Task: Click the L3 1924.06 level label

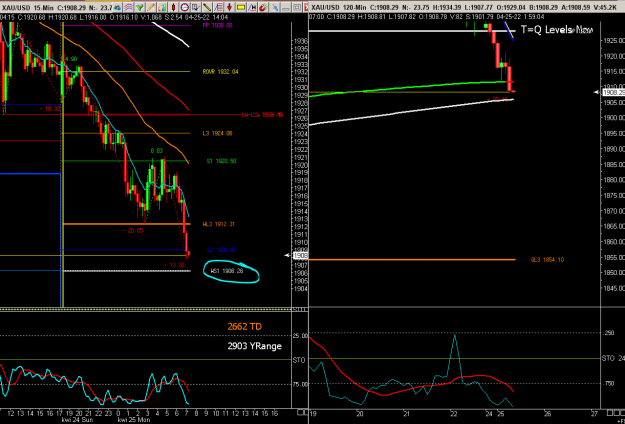Action: (217, 133)
